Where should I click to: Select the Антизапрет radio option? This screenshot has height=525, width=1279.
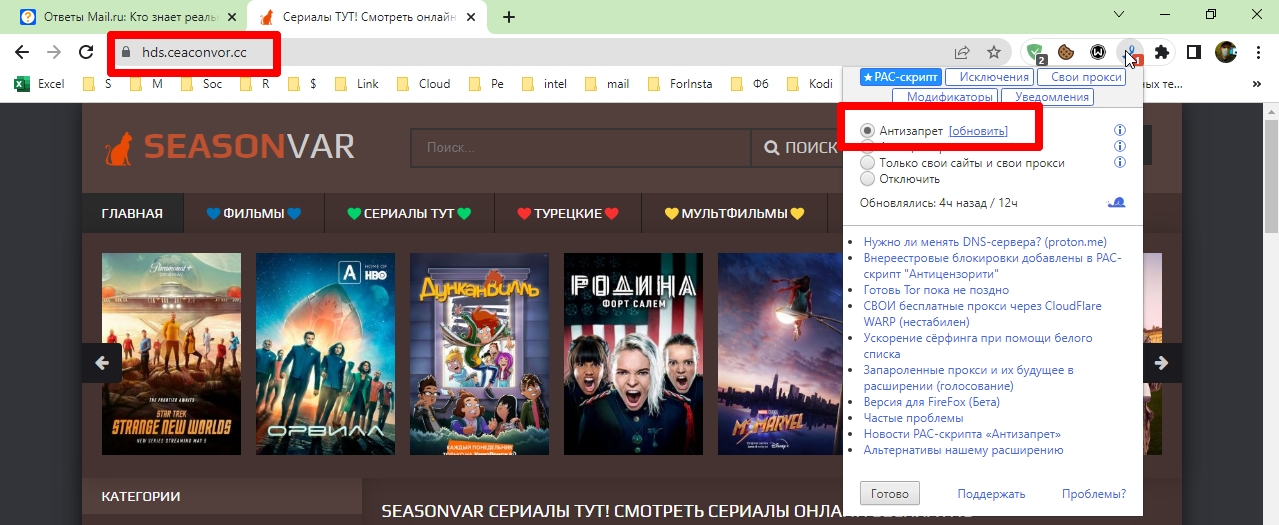point(868,131)
